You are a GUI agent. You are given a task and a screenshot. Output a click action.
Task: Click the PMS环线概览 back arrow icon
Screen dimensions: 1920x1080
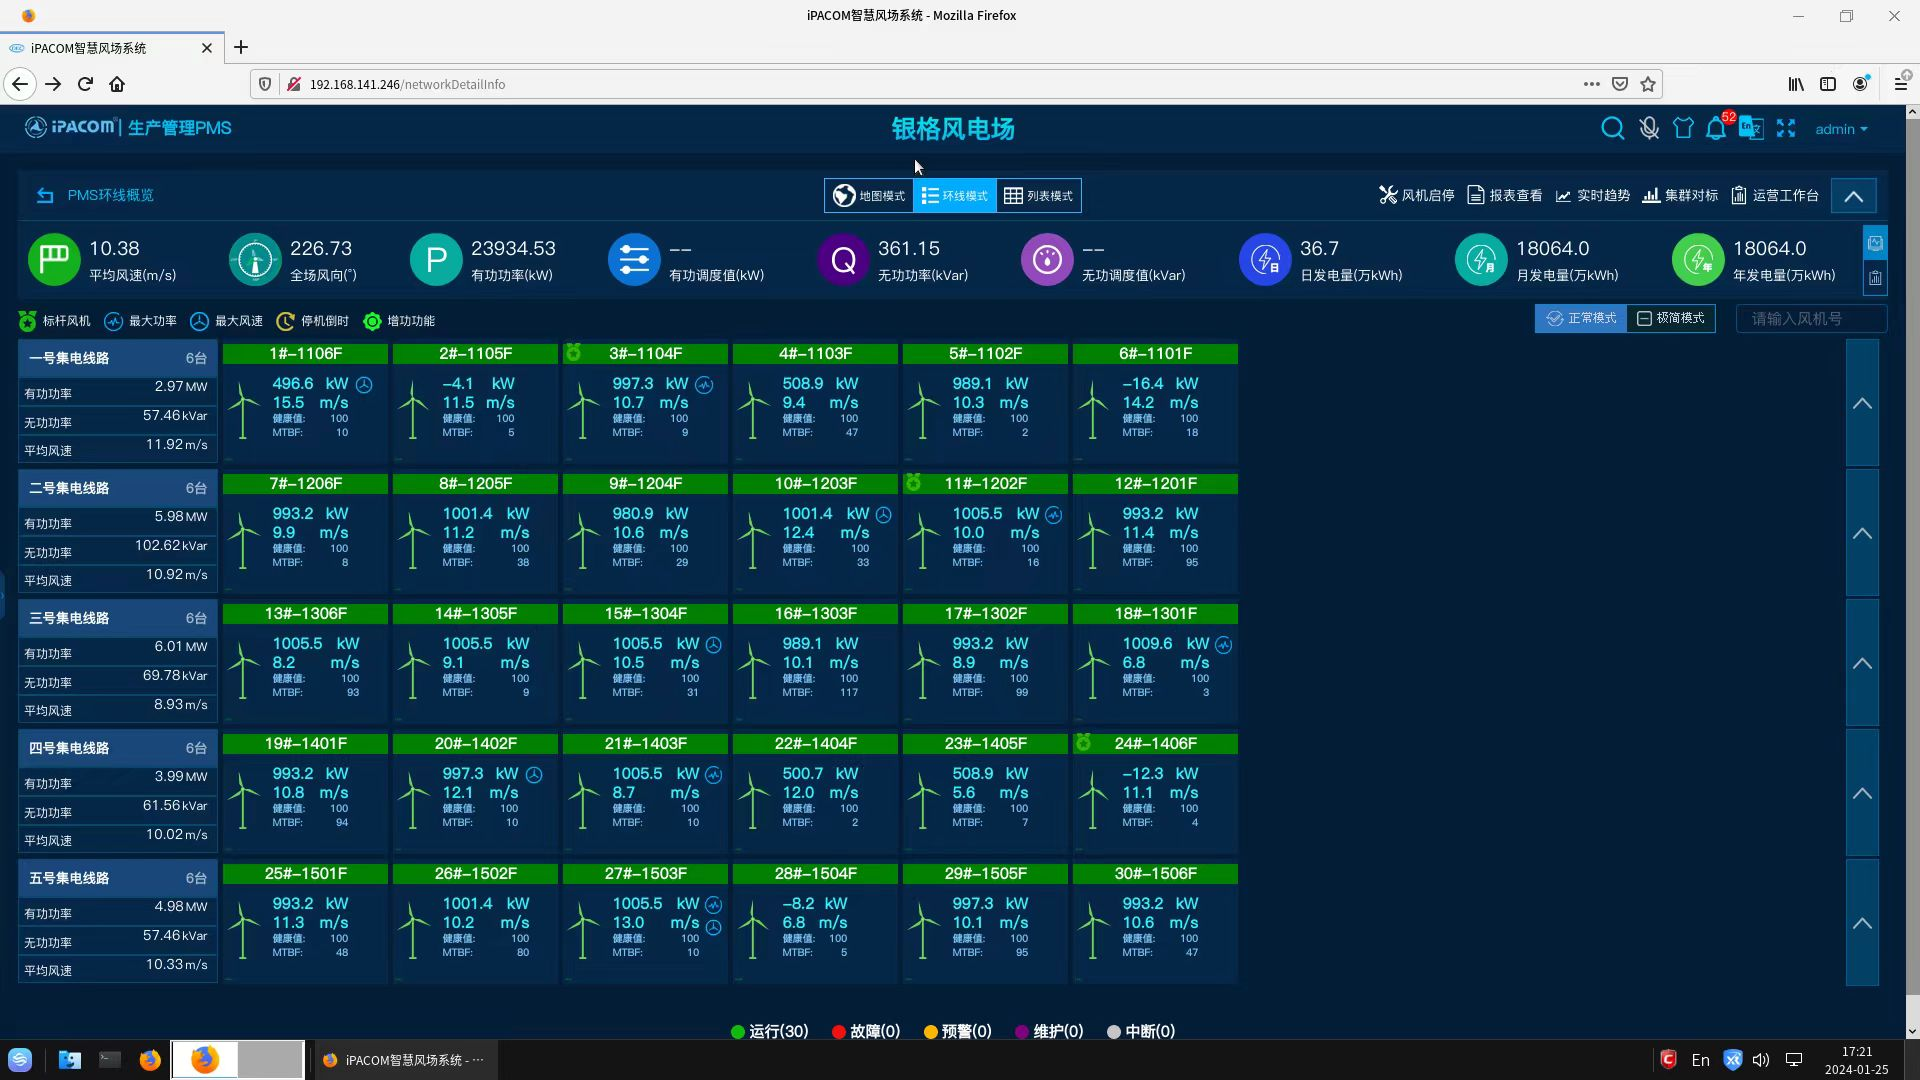45,195
